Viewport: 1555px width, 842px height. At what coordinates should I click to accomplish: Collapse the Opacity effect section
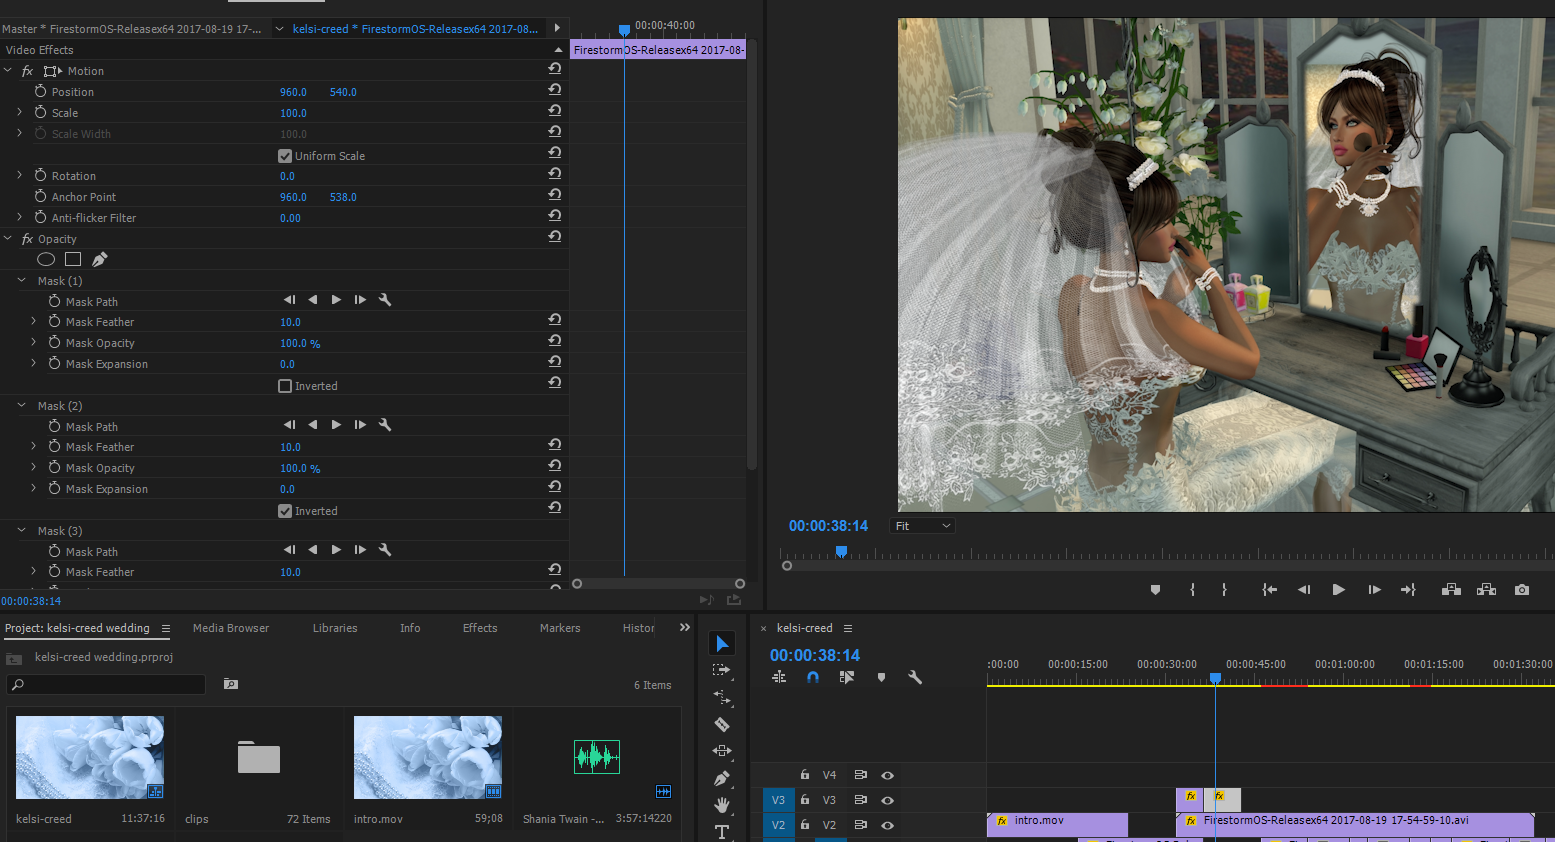(x=8, y=239)
